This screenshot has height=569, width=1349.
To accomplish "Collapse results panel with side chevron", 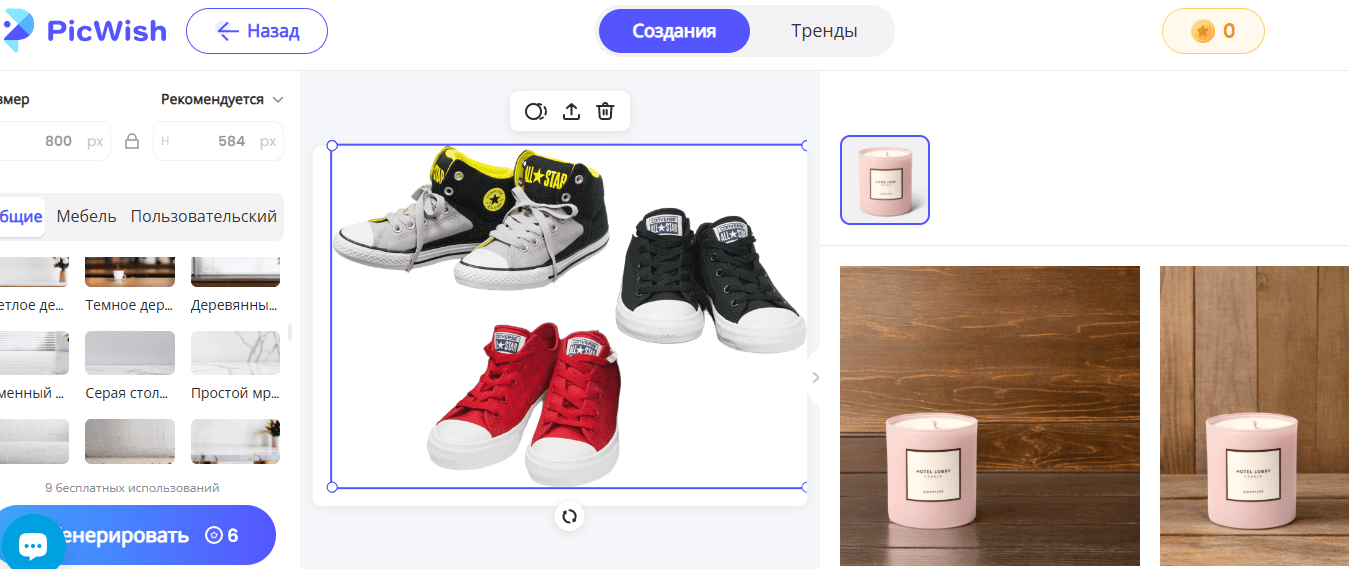I will pos(815,377).
